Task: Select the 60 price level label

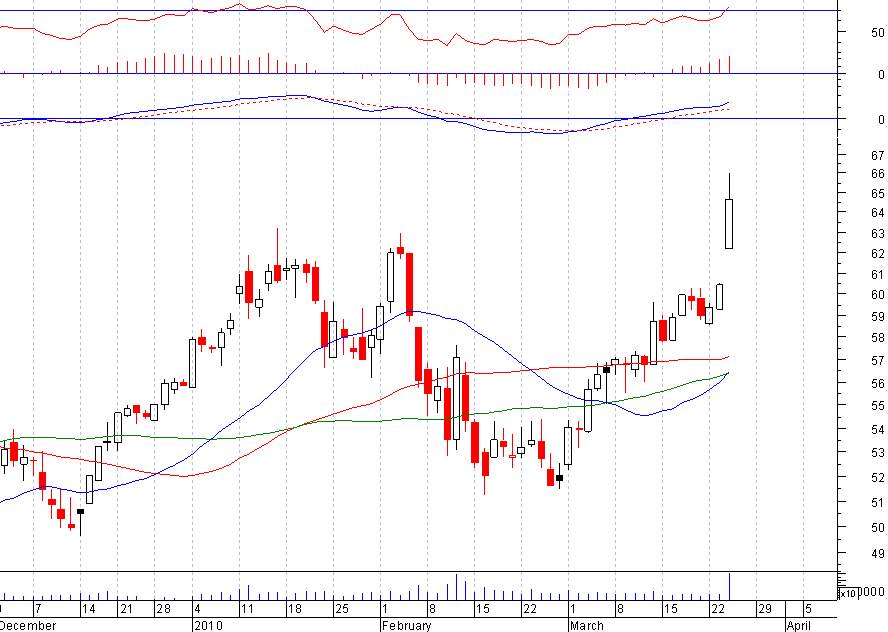Action: [877, 294]
